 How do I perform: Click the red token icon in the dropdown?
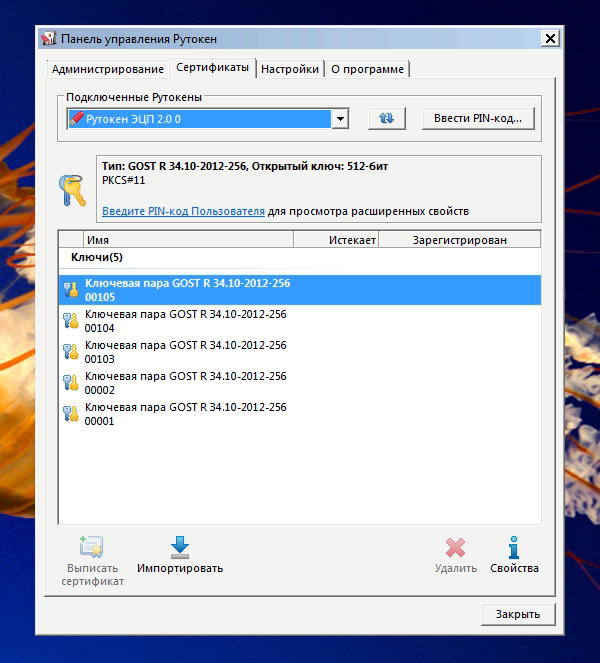[77, 118]
